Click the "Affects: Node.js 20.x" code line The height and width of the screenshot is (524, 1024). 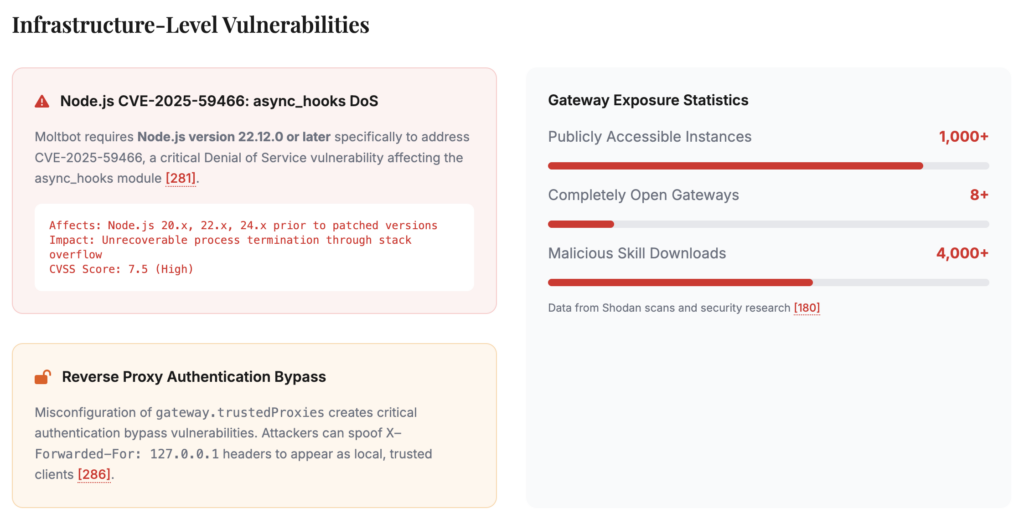(243, 226)
